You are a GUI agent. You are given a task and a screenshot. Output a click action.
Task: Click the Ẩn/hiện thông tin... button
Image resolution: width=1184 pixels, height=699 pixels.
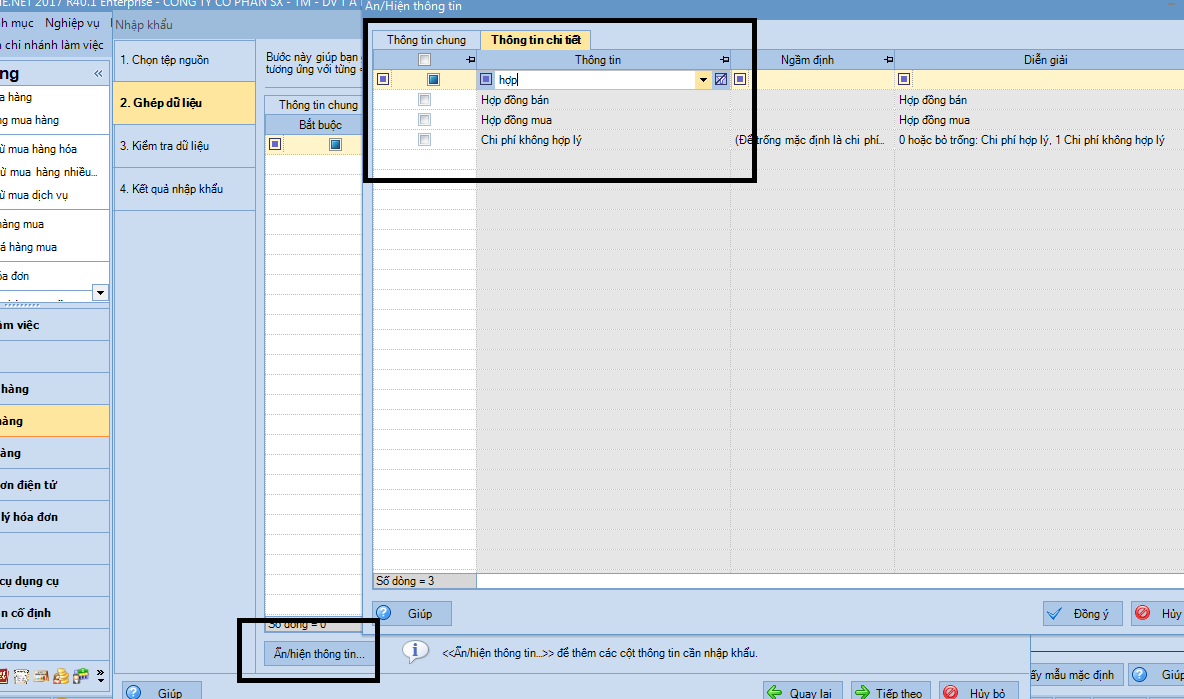click(319, 654)
